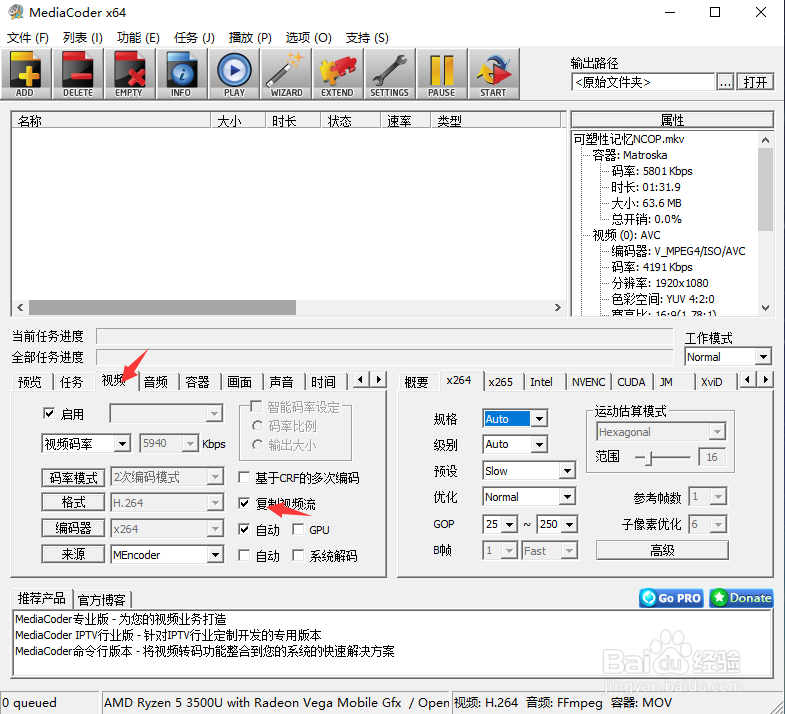
Task: Click properties panel scroll down arrow
Action: (x=765, y=308)
